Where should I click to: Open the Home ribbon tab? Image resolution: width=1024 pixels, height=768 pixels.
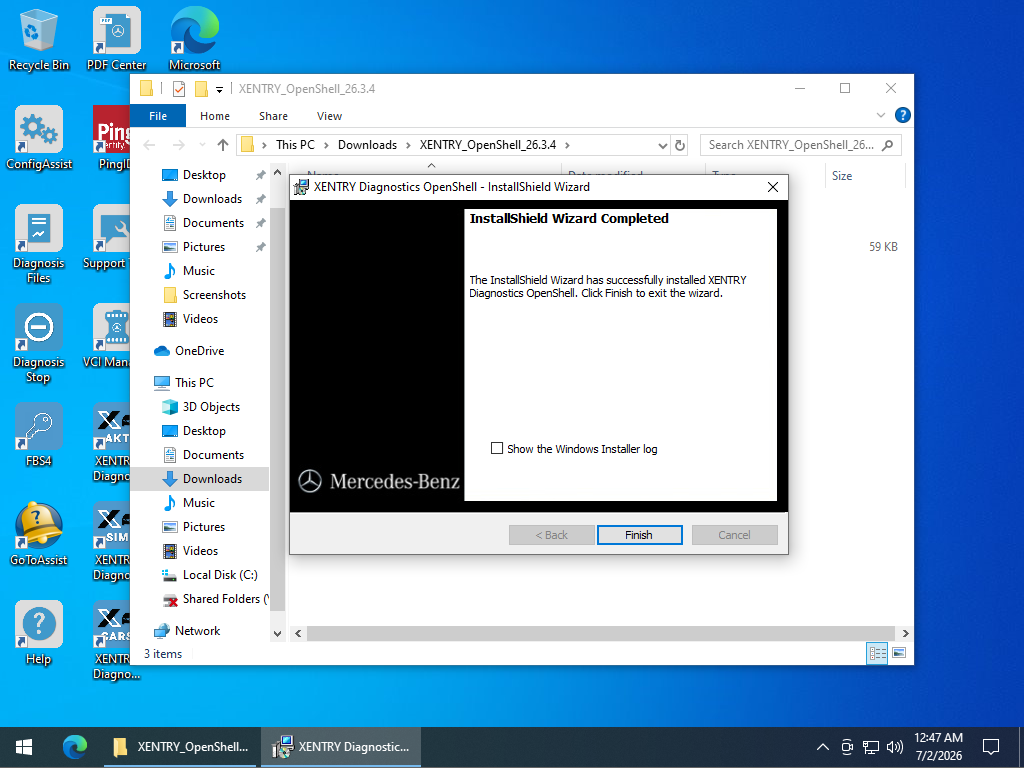(215, 116)
